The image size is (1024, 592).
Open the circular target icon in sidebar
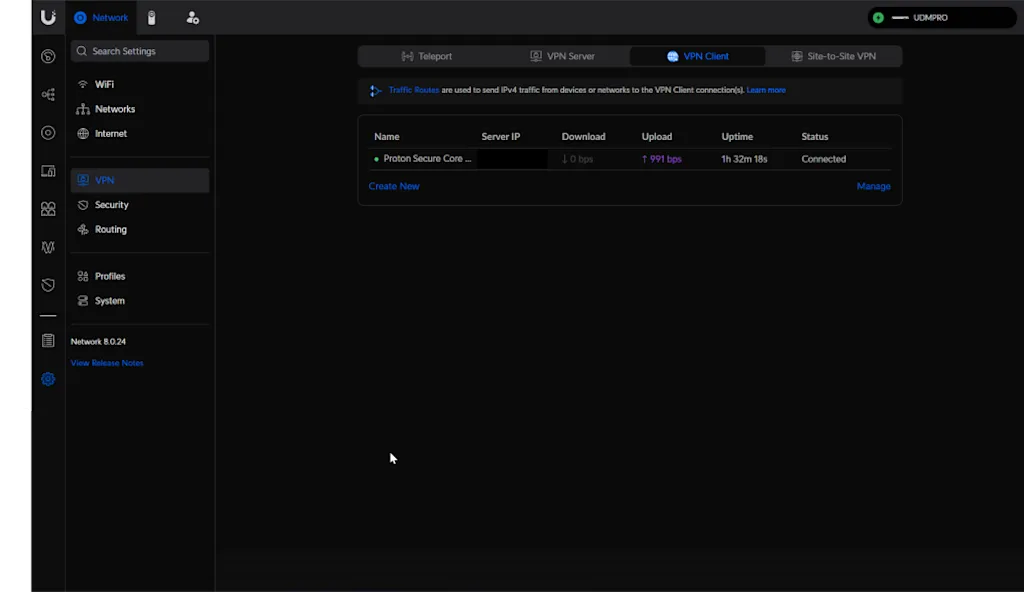tap(48, 133)
